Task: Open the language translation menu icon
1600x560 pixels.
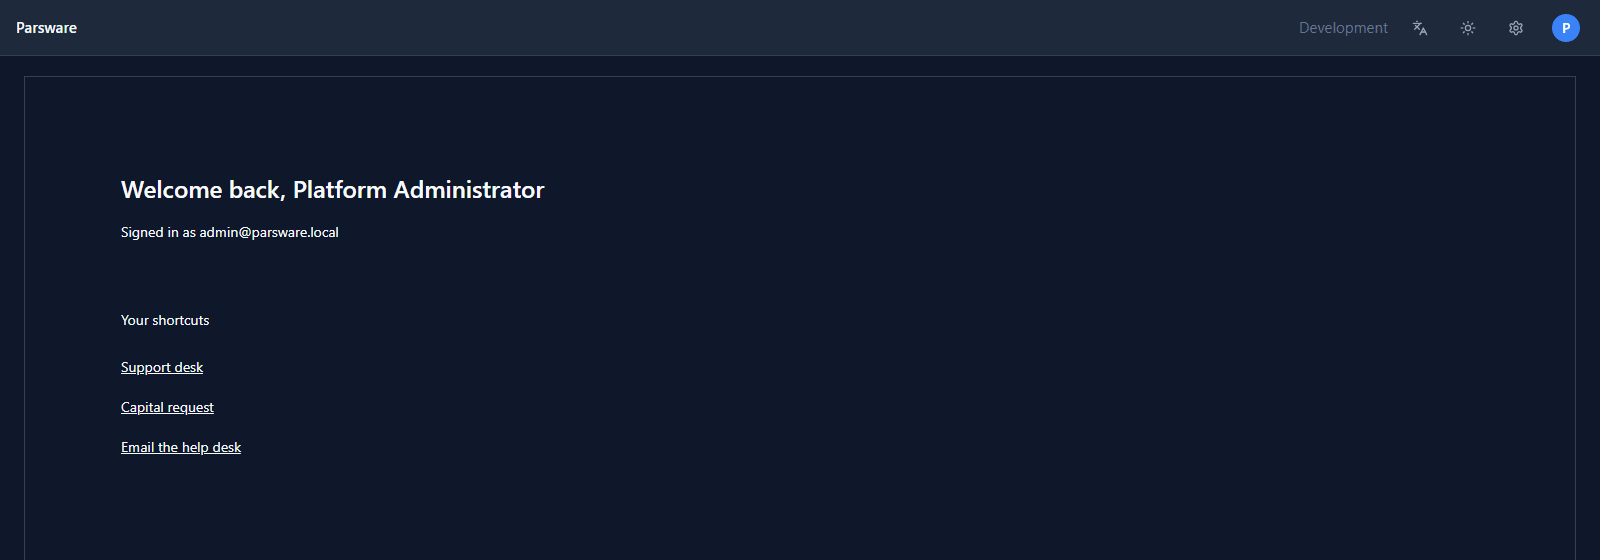Action: [x=1420, y=28]
